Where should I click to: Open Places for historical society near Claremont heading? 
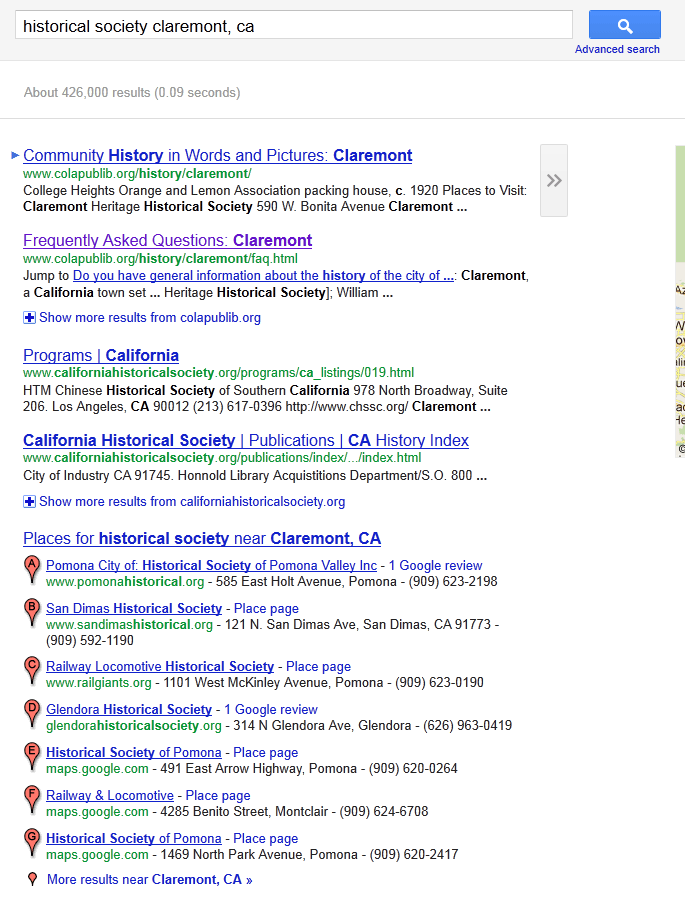[x=201, y=538]
